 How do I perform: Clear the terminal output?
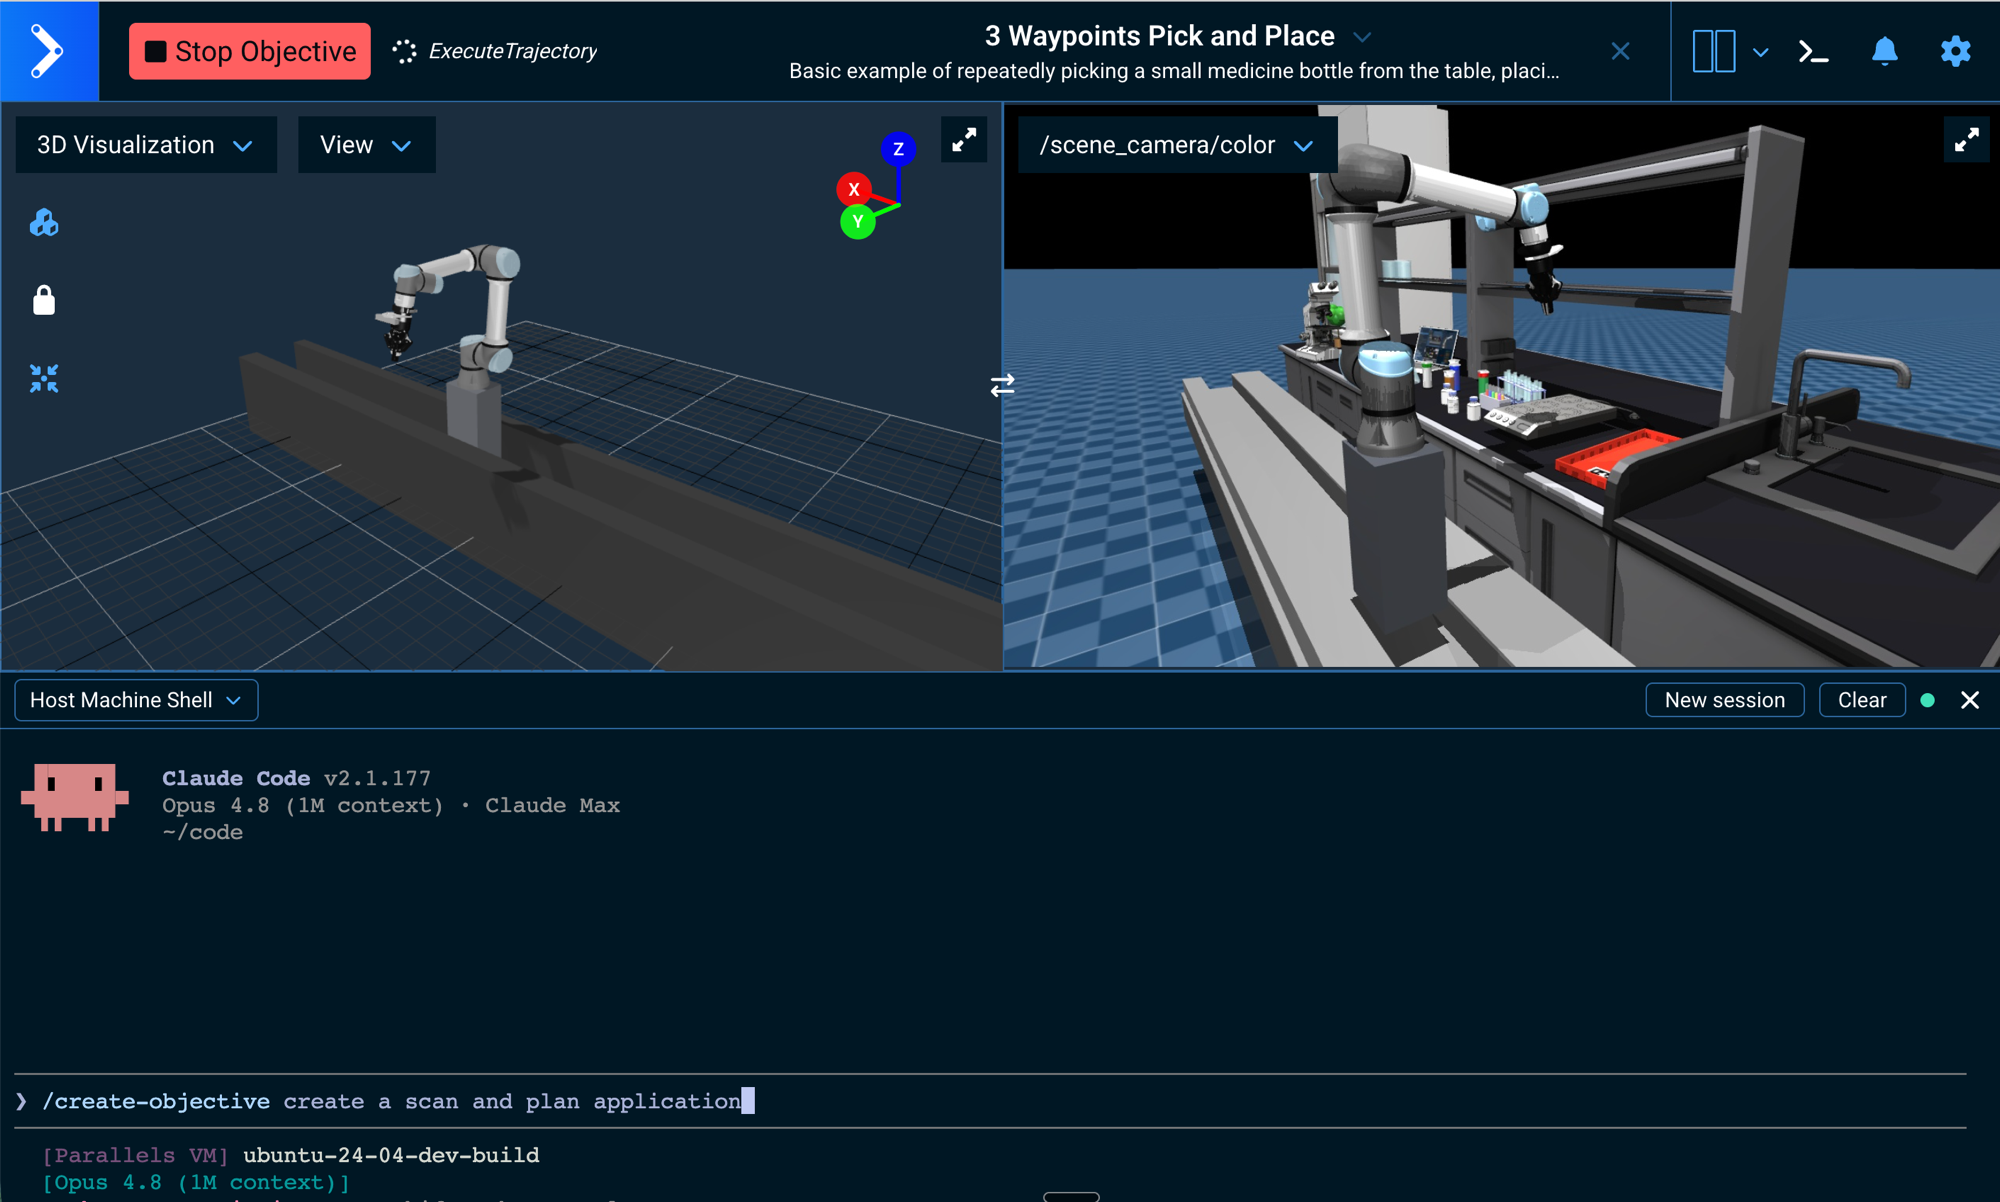point(1862,700)
